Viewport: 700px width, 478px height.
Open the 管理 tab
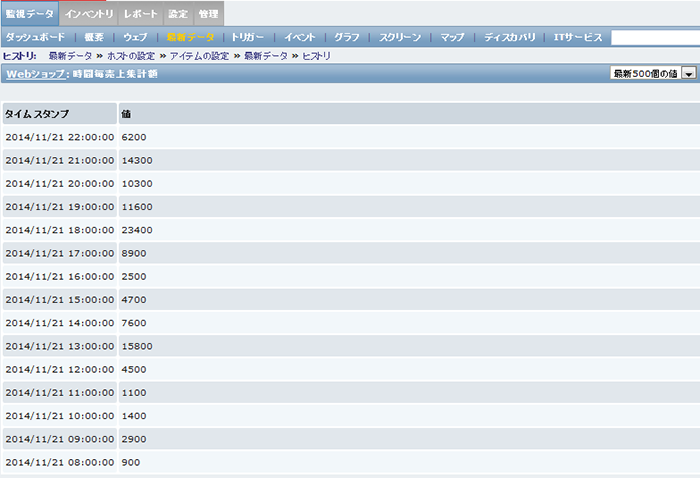click(207, 14)
